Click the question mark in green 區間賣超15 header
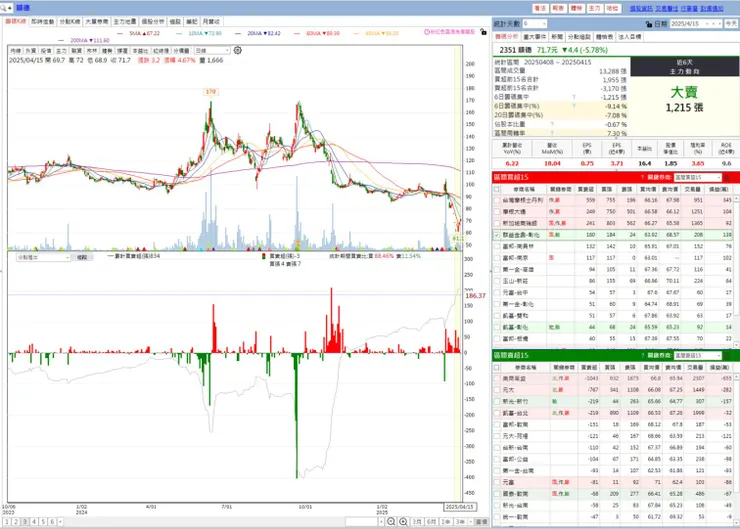The width and height of the screenshot is (740, 529). 642,355
